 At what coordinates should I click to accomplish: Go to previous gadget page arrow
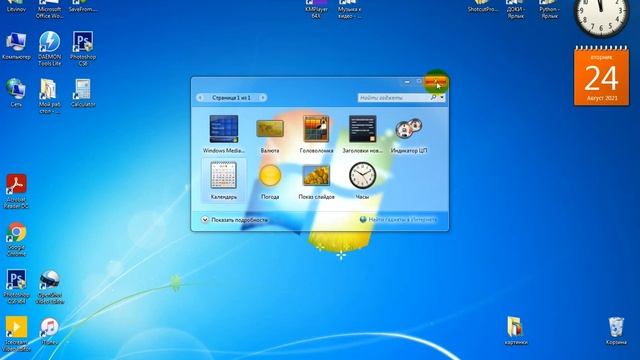click(200, 98)
